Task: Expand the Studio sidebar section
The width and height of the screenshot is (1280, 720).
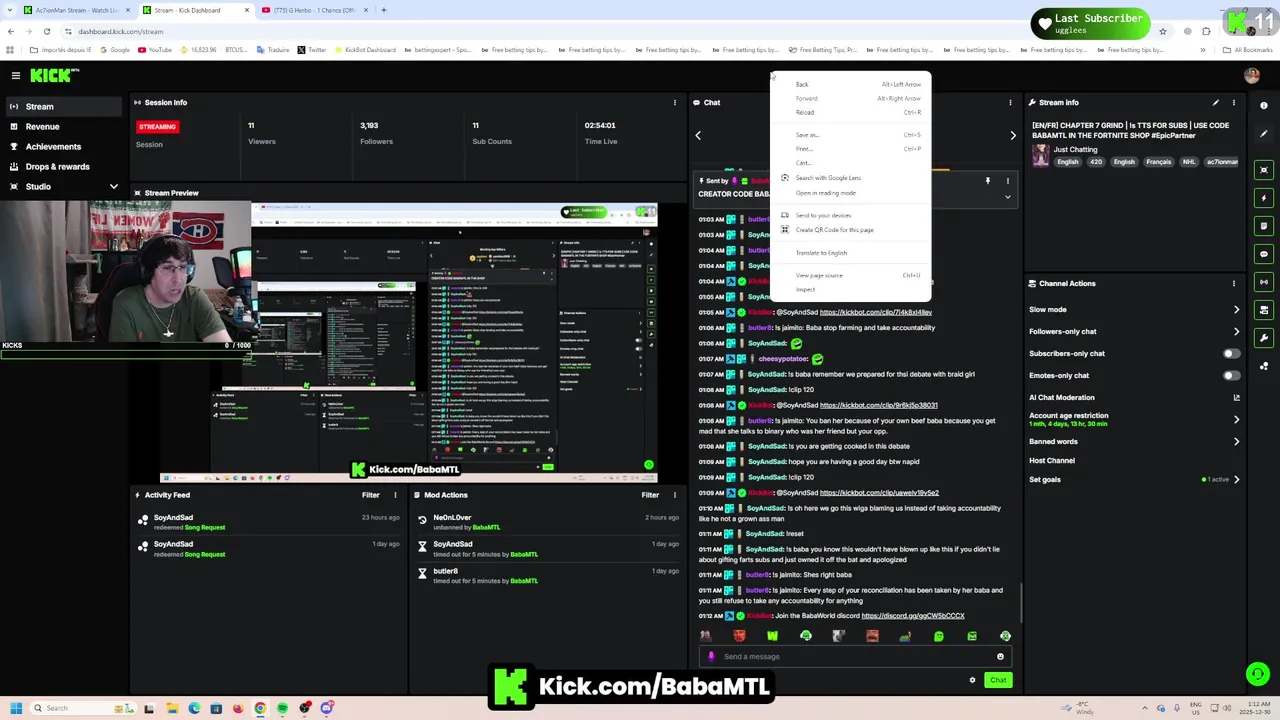Action: point(113,187)
